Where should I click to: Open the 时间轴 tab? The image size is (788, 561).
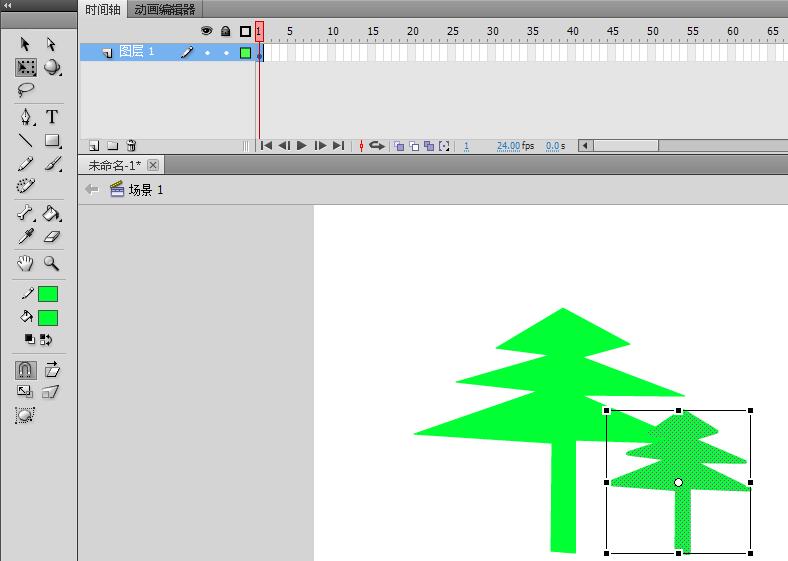coord(103,9)
